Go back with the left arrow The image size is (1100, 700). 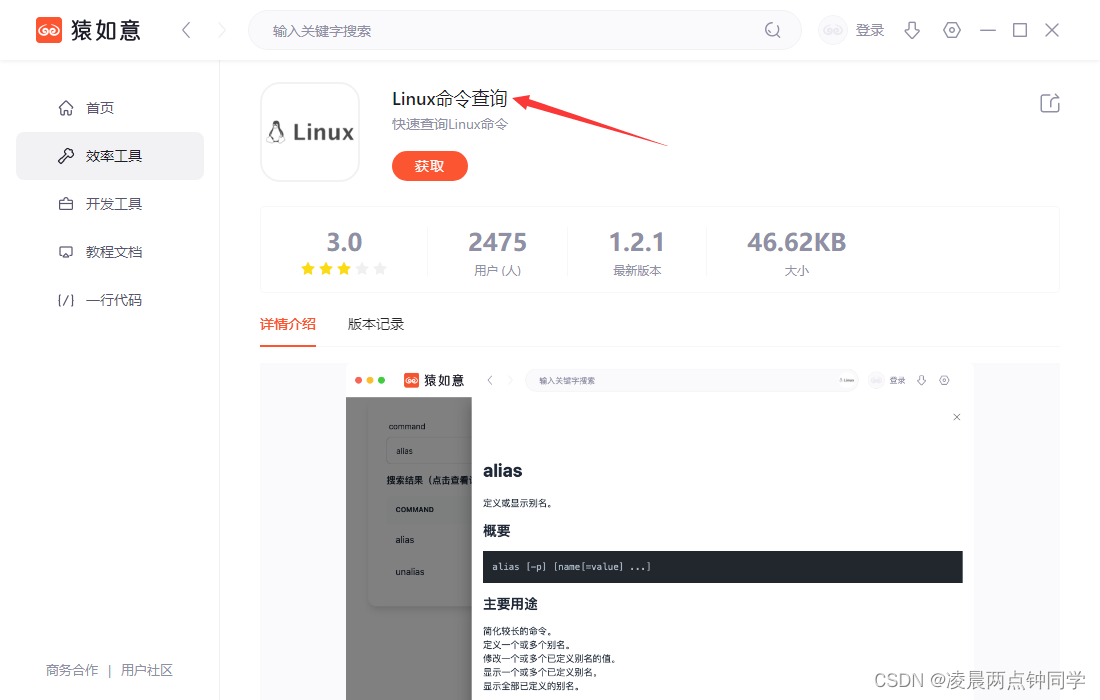click(186, 30)
